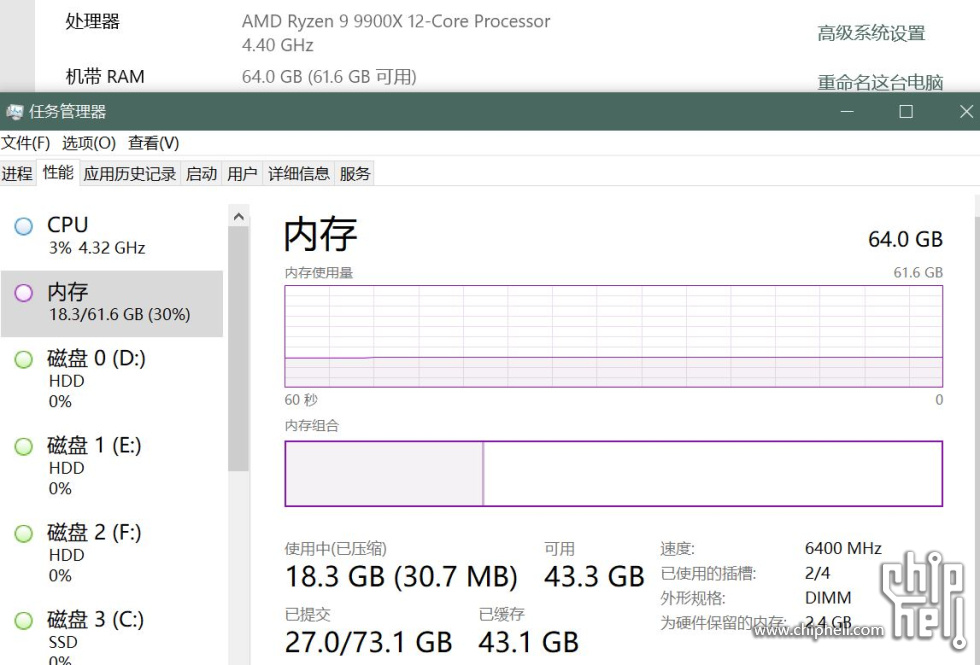Click 重命名这台电脑 link in system window
Image resolution: width=980 pixels, height=665 pixels.
tap(880, 82)
